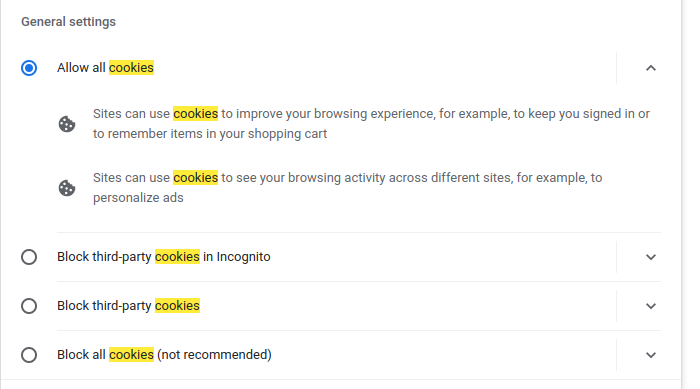The width and height of the screenshot is (700, 389).
Task: Click the General settings heading
Action: (68, 22)
